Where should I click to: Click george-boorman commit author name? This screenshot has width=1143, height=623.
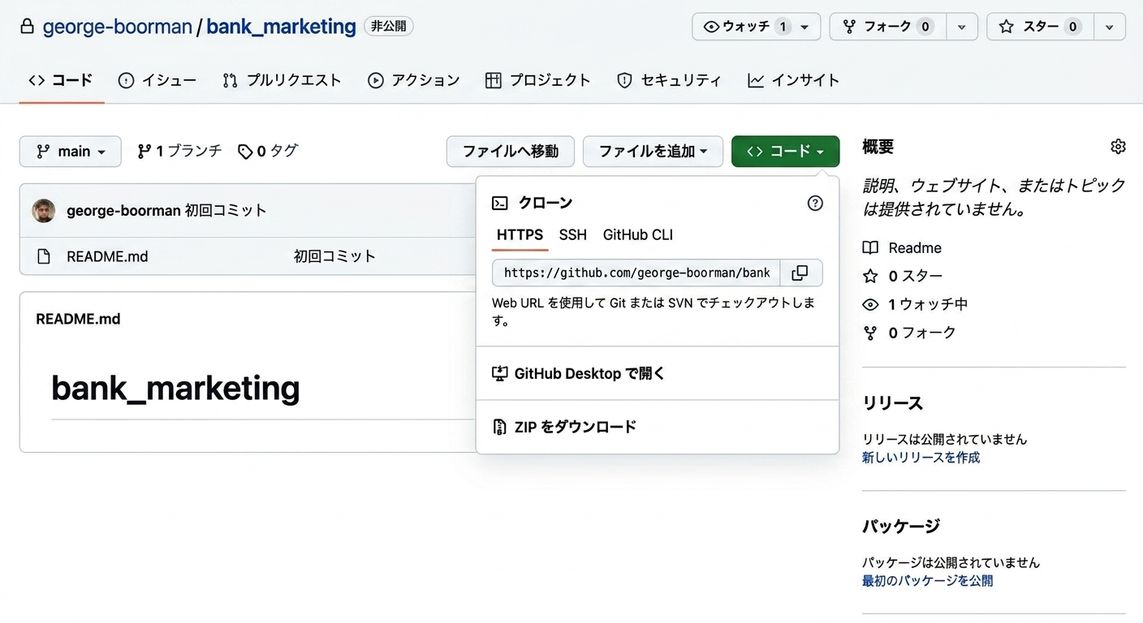tap(123, 211)
